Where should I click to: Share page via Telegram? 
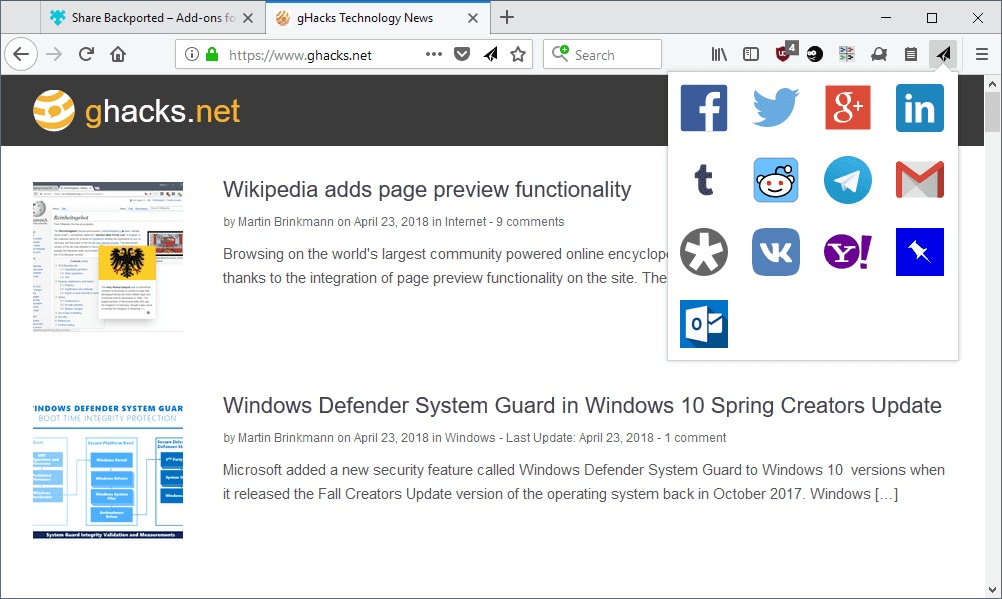point(847,180)
